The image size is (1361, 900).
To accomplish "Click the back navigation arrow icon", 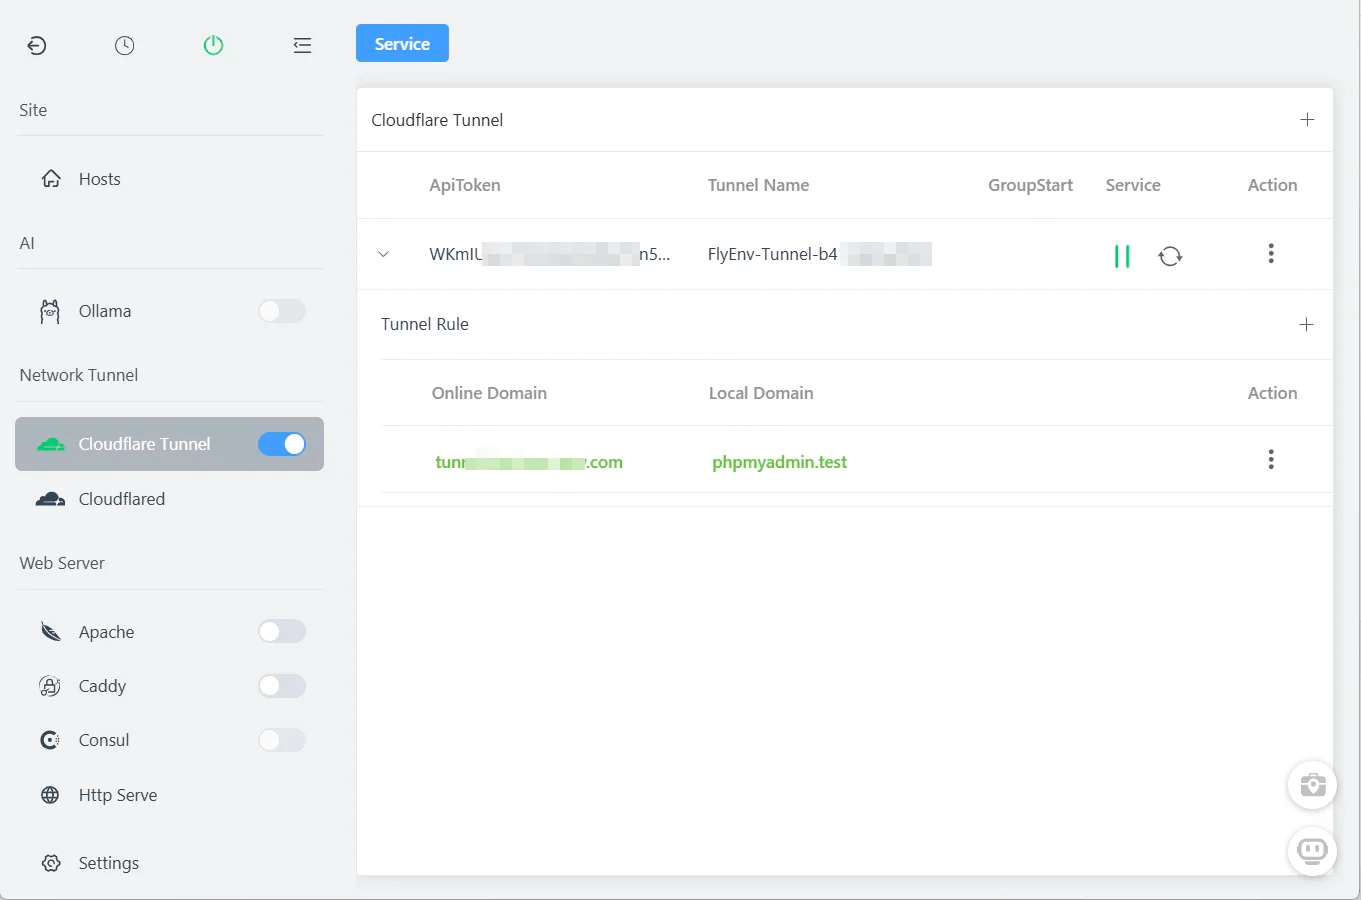I will pyautogui.click(x=37, y=45).
